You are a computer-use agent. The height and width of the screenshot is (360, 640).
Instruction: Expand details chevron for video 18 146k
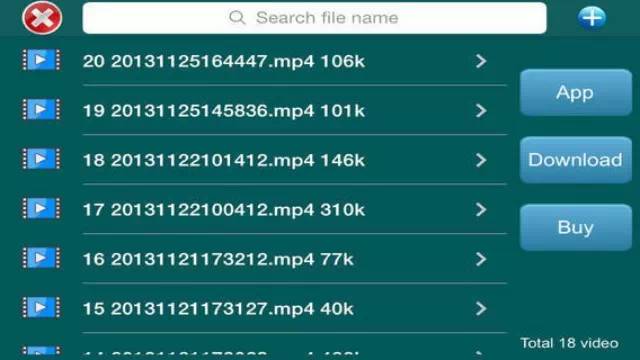[x=481, y=160]
